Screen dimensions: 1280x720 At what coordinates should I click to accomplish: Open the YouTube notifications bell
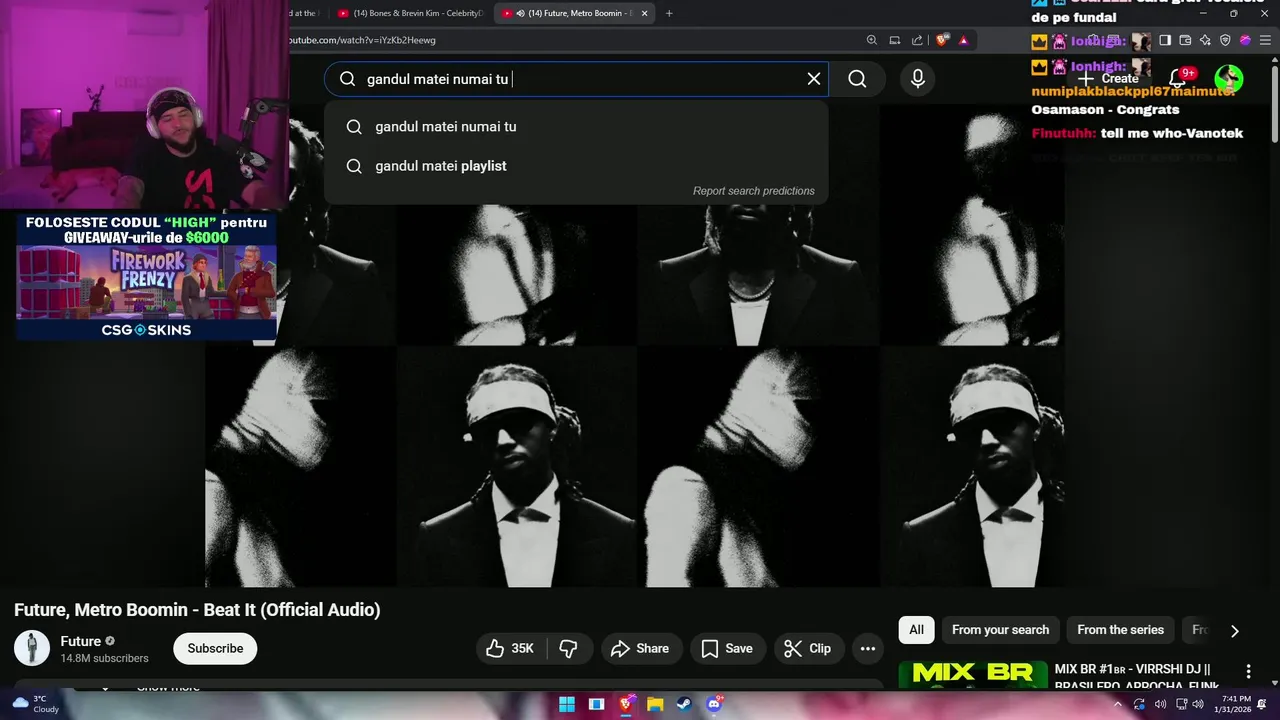click(1178, 78)
